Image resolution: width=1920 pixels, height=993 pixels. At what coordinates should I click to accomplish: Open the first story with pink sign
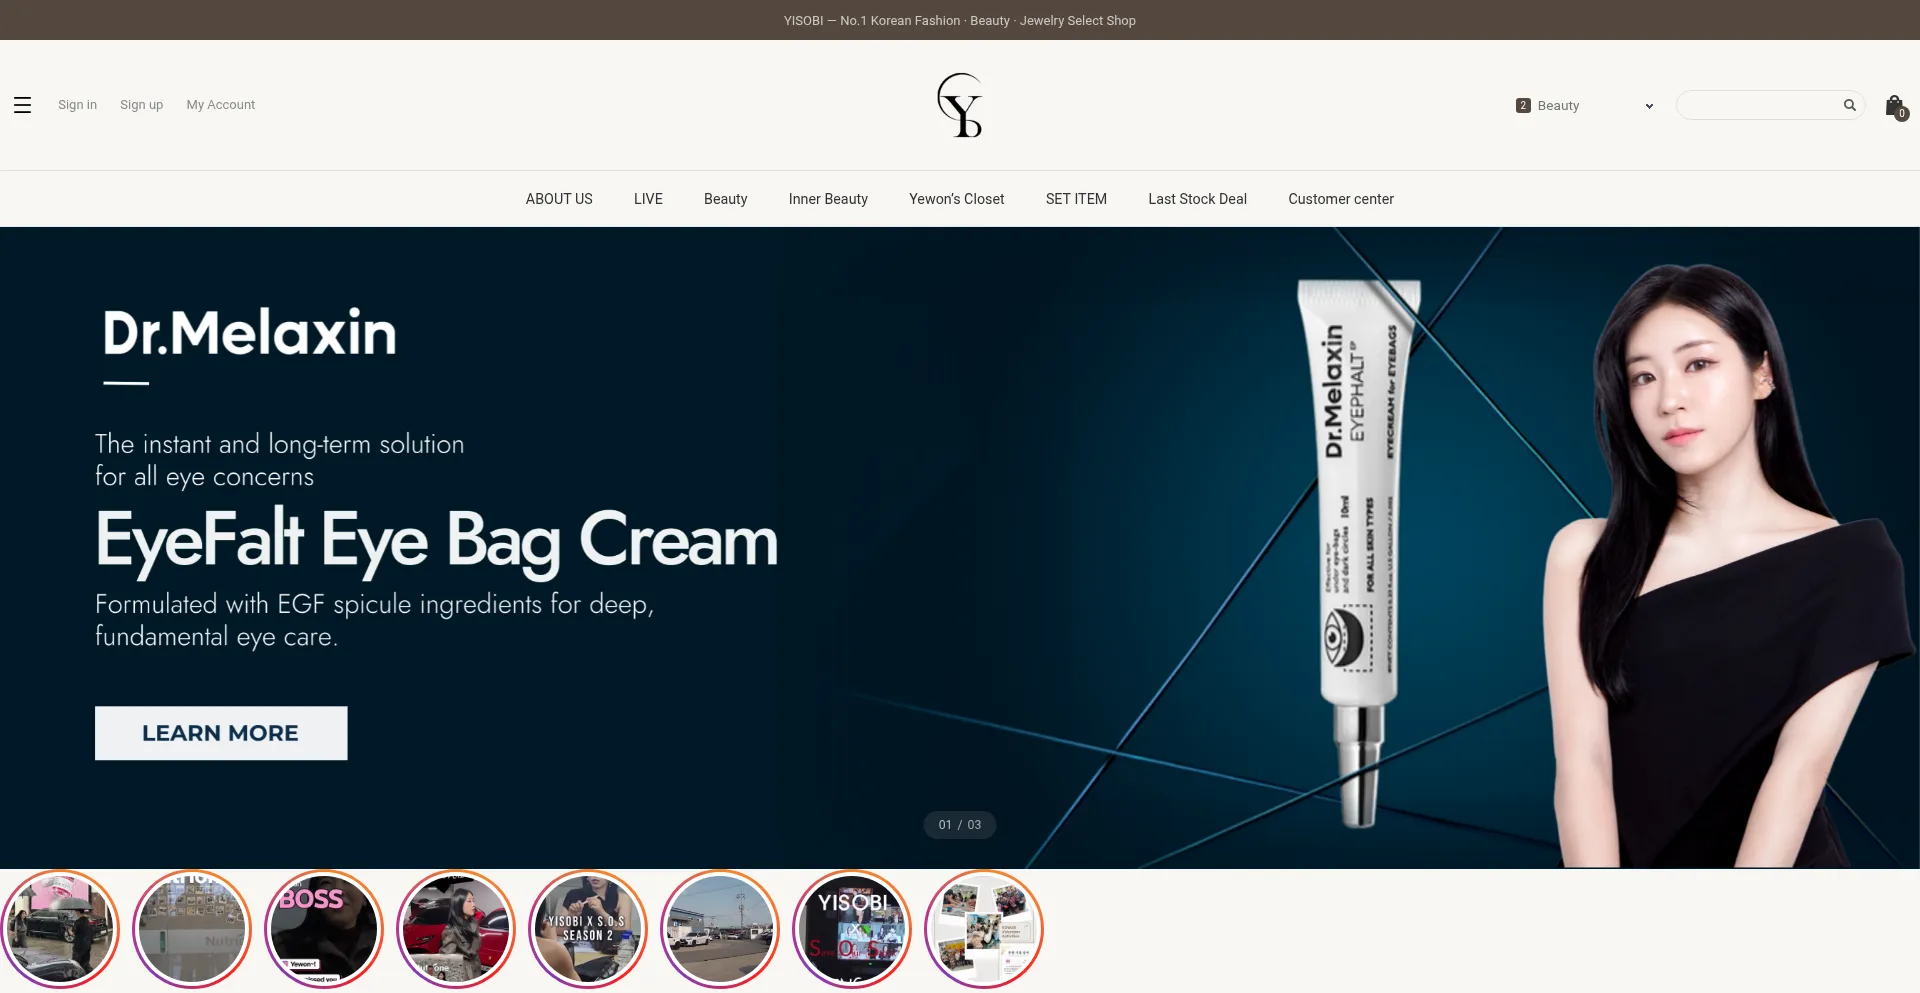[60, 929]
